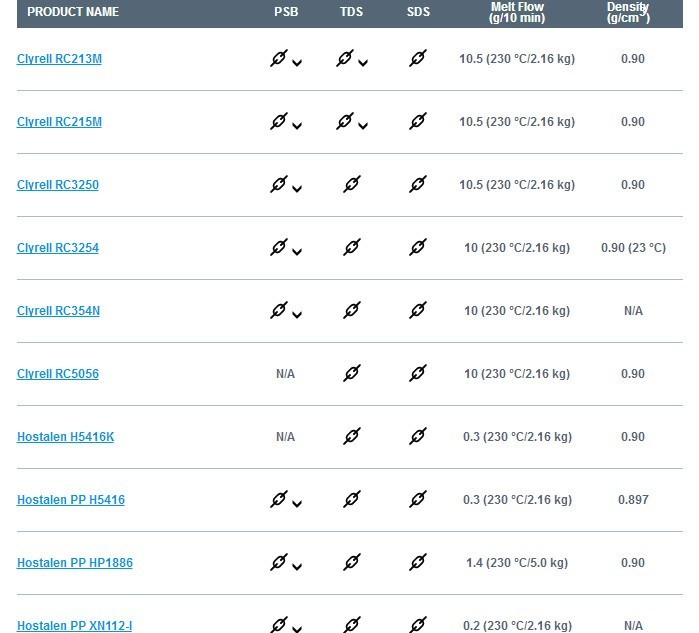699x633 pixels.
Task: Expand PSB dropdown arrow for Clyrell RC213M
Action: point(297,63)
